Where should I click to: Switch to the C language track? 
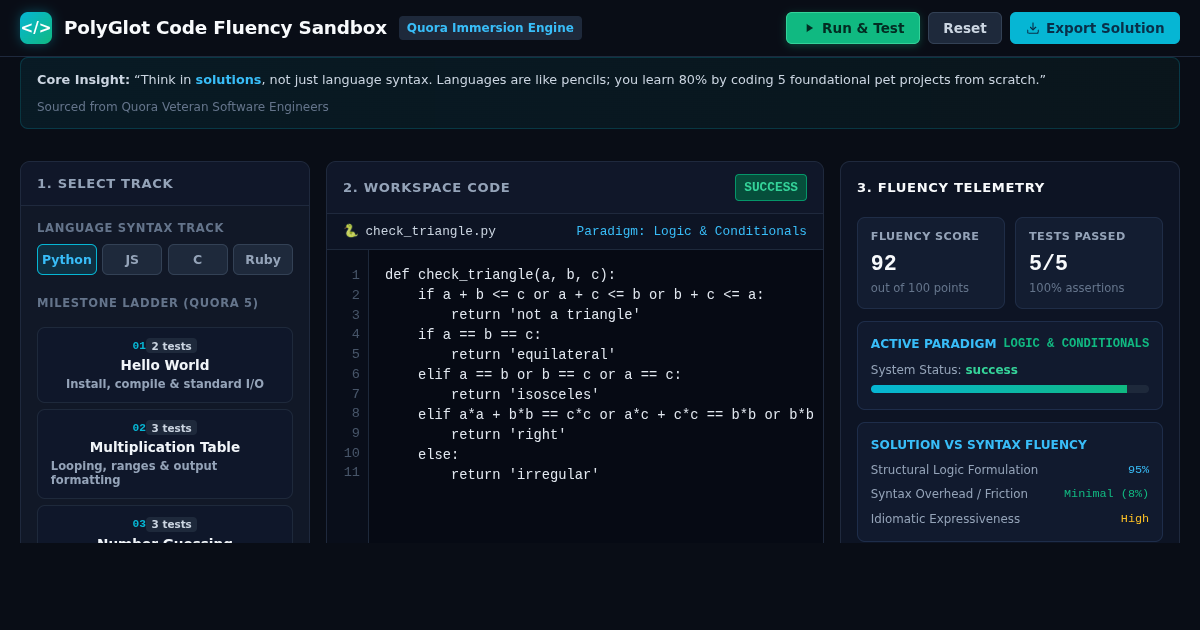click(x=198, y=259)
